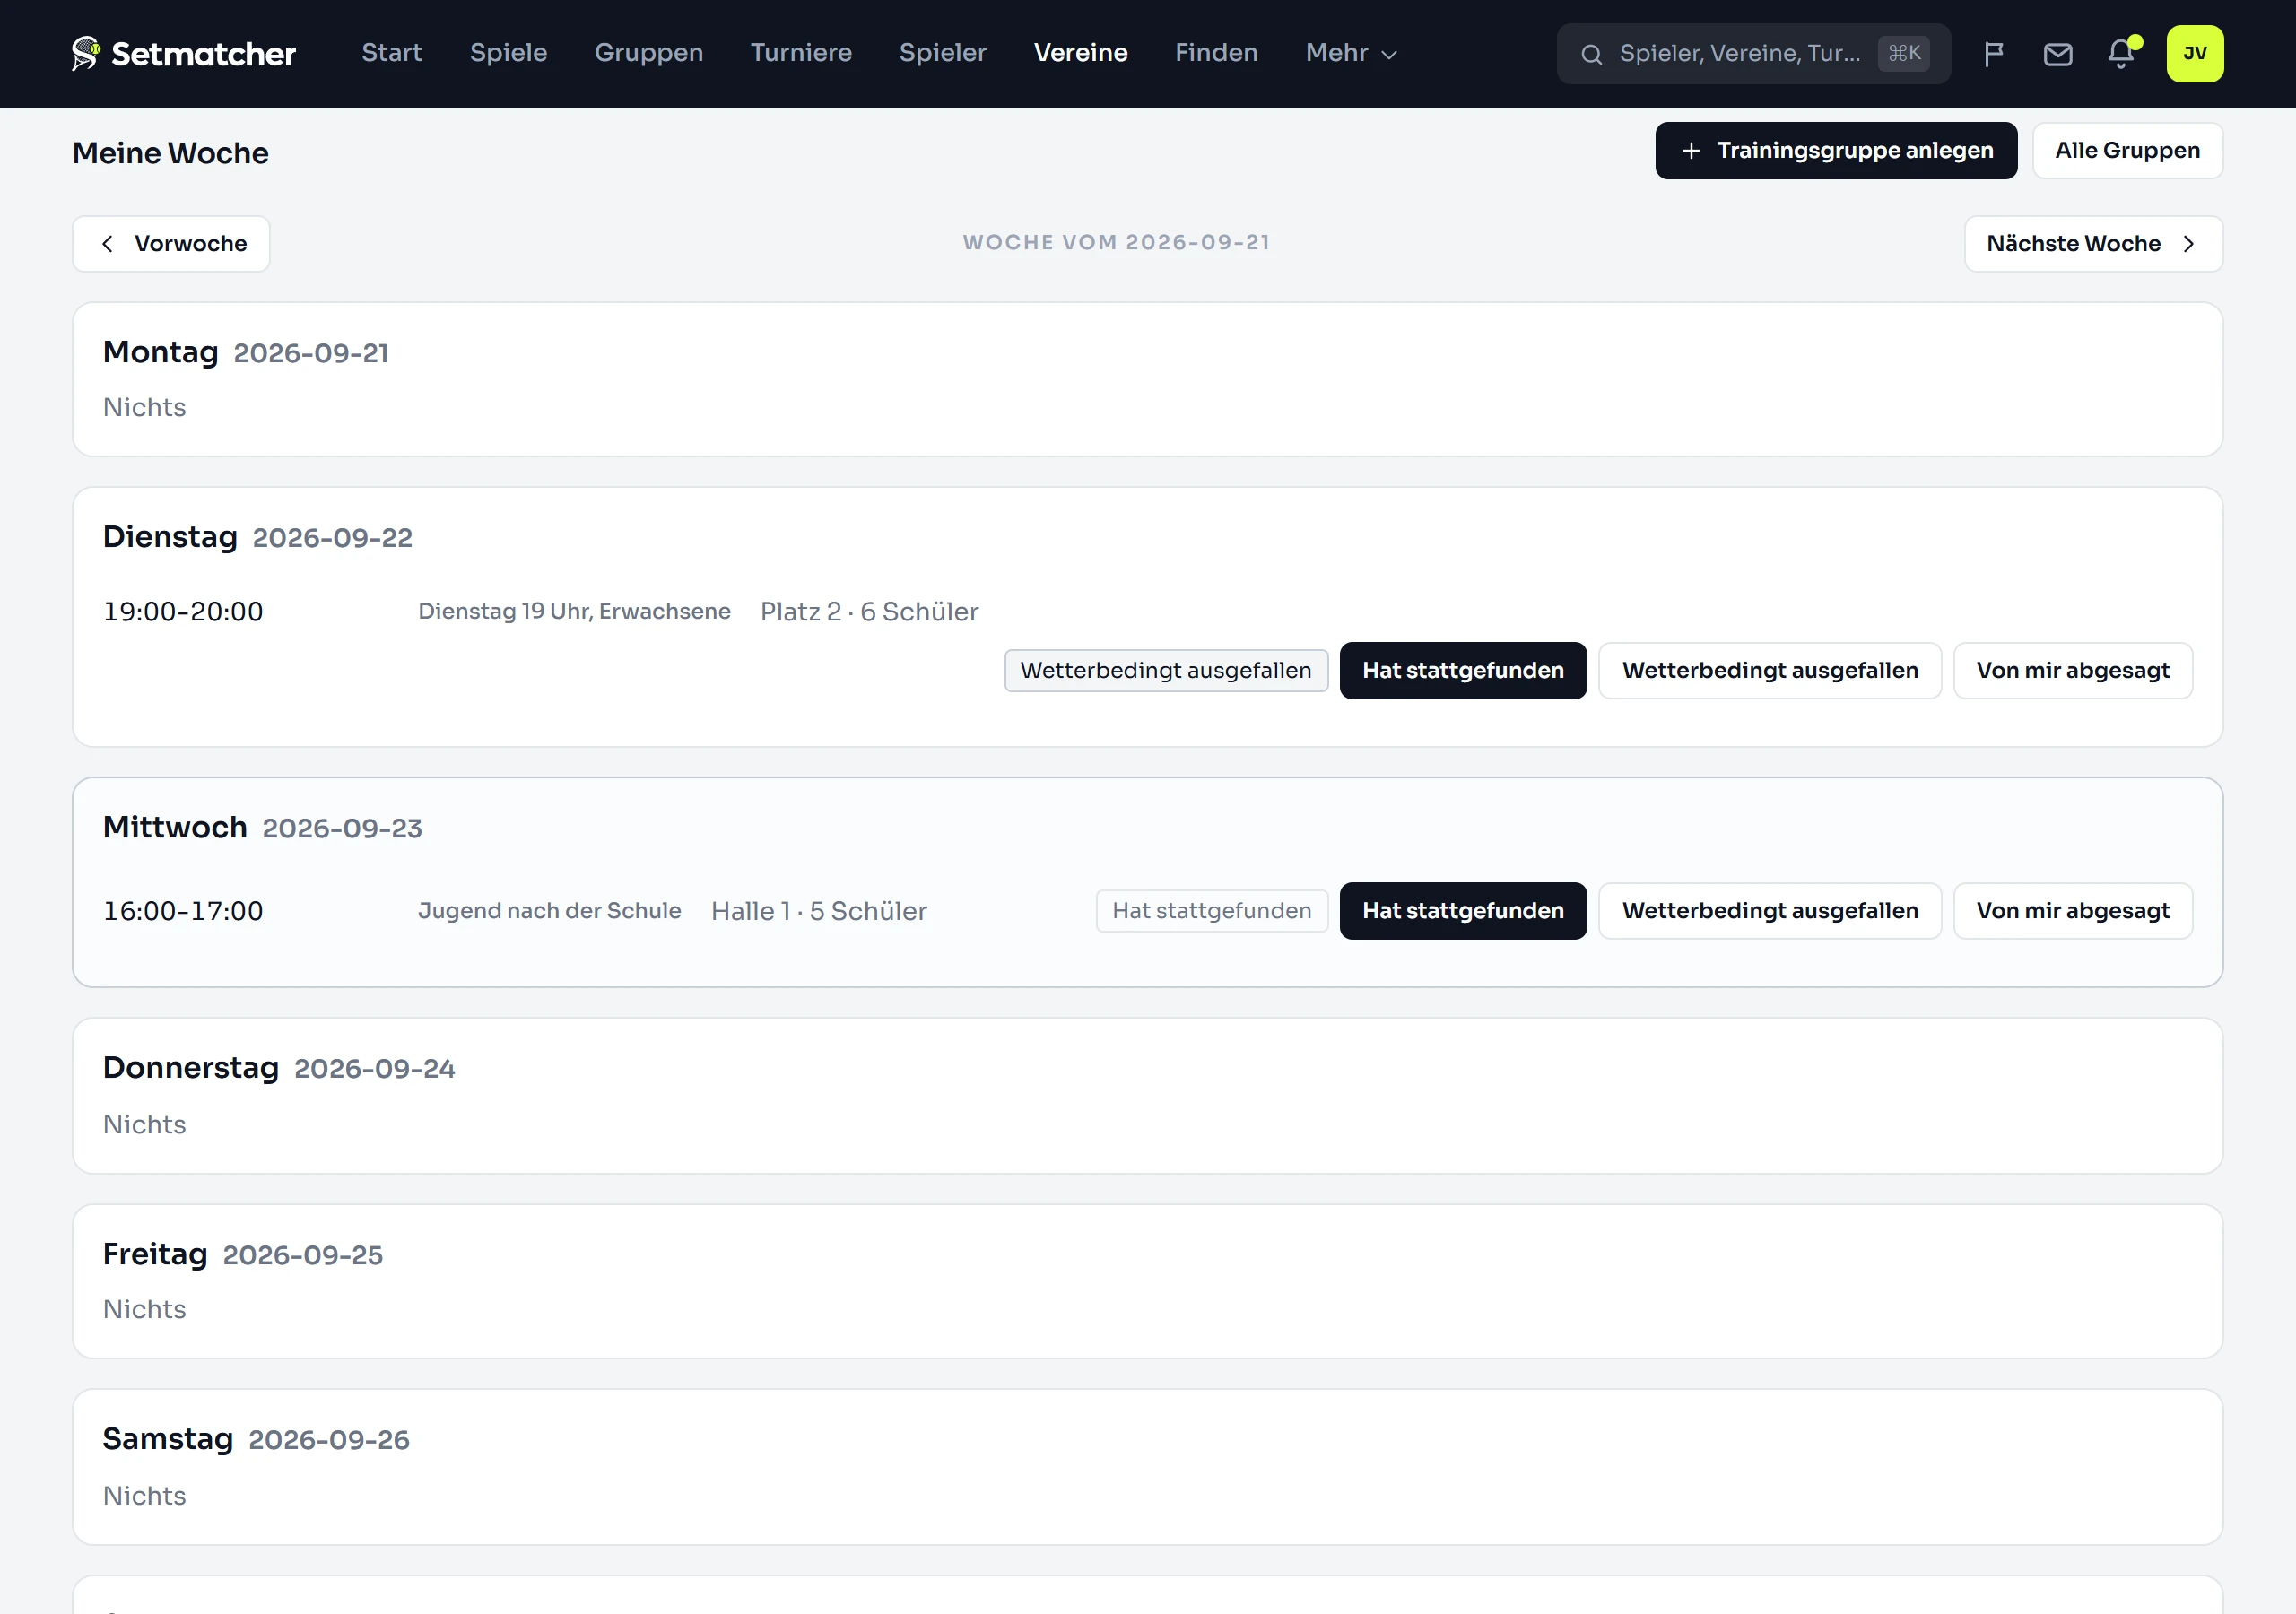Click the Woche vom 2026-09-21 label
2296x1614 pixels.
[1116, 243]
